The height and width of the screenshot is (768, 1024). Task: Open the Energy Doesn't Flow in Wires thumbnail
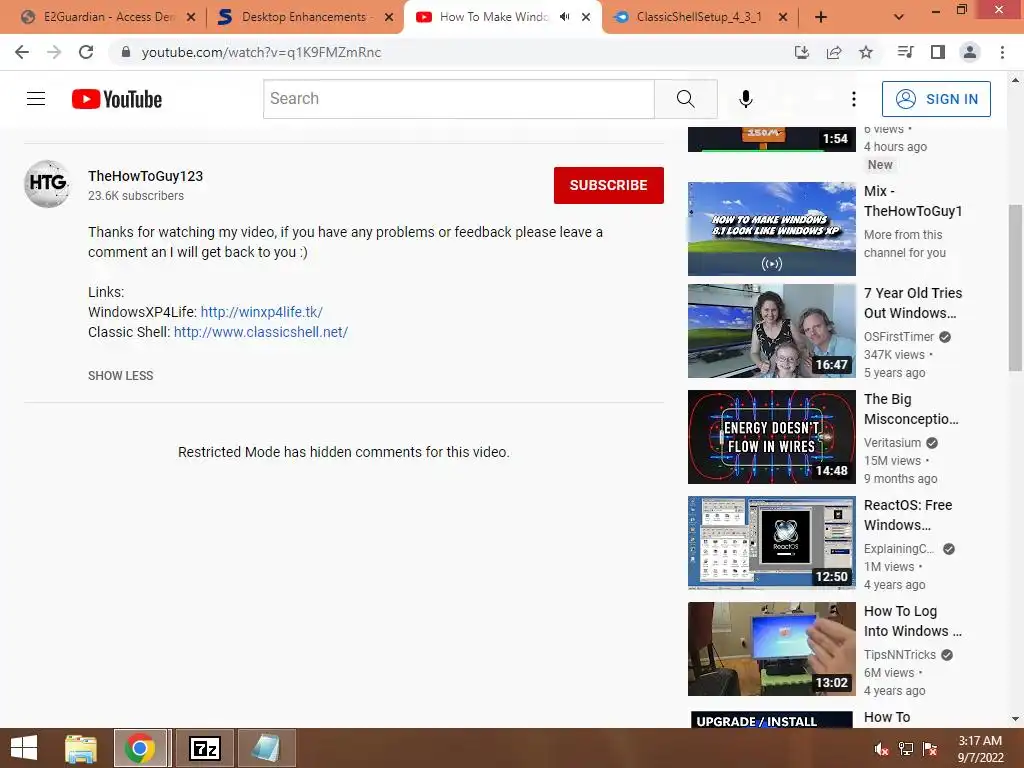point(771,437)
